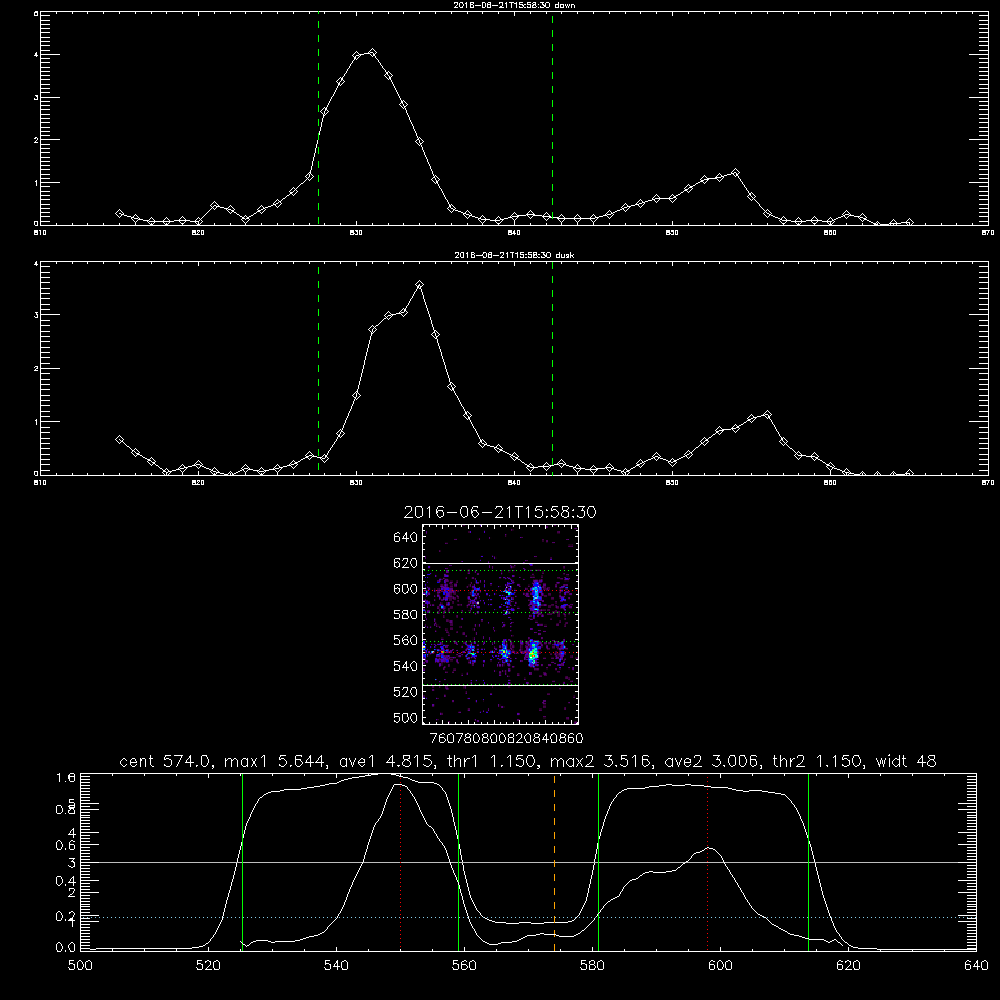Click the right green dashed line in dawn plot
This screenshot has height=1000, width=1000.
click(x=552, y=118)
